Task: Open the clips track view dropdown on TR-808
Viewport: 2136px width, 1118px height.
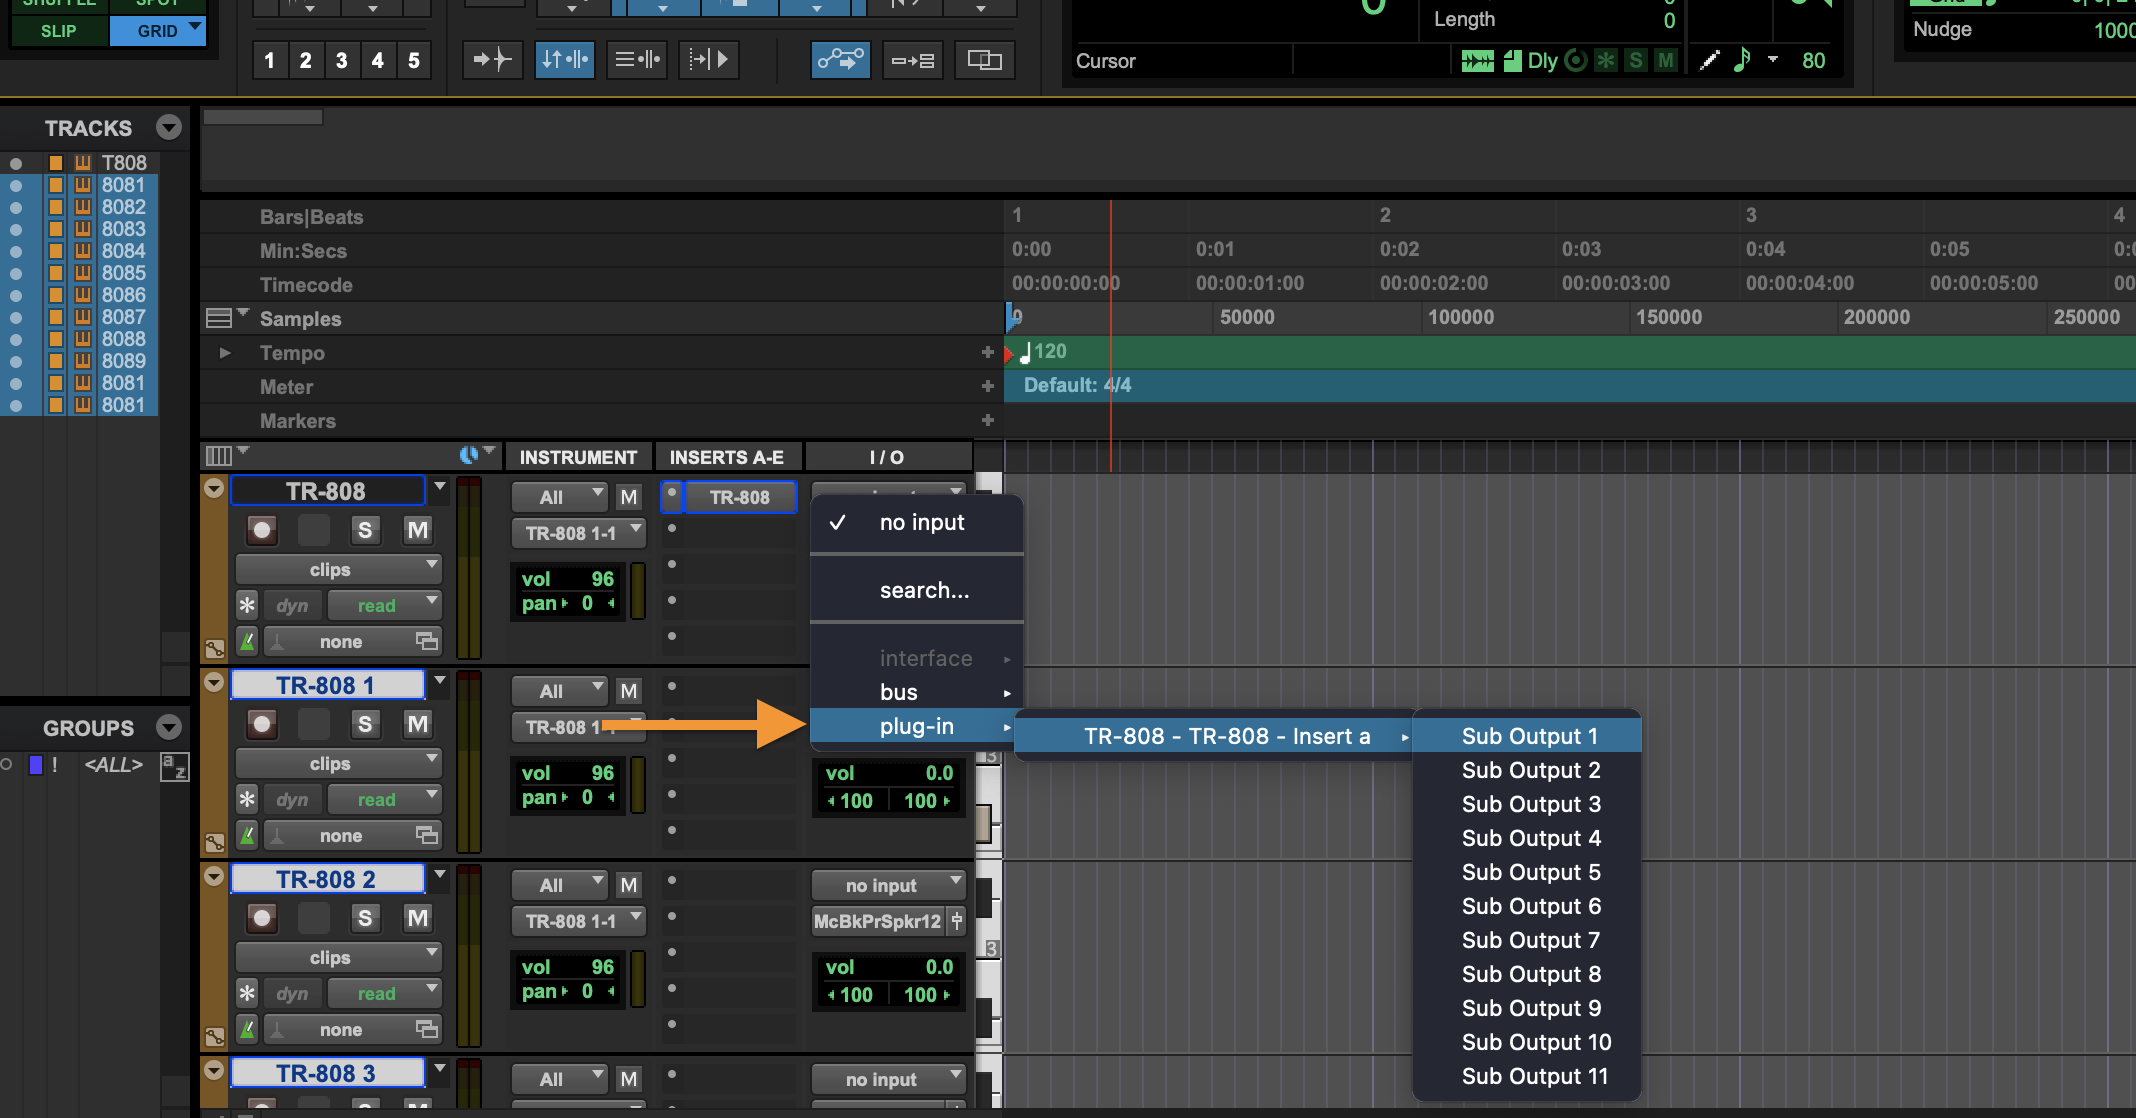Action: (338, 569)
